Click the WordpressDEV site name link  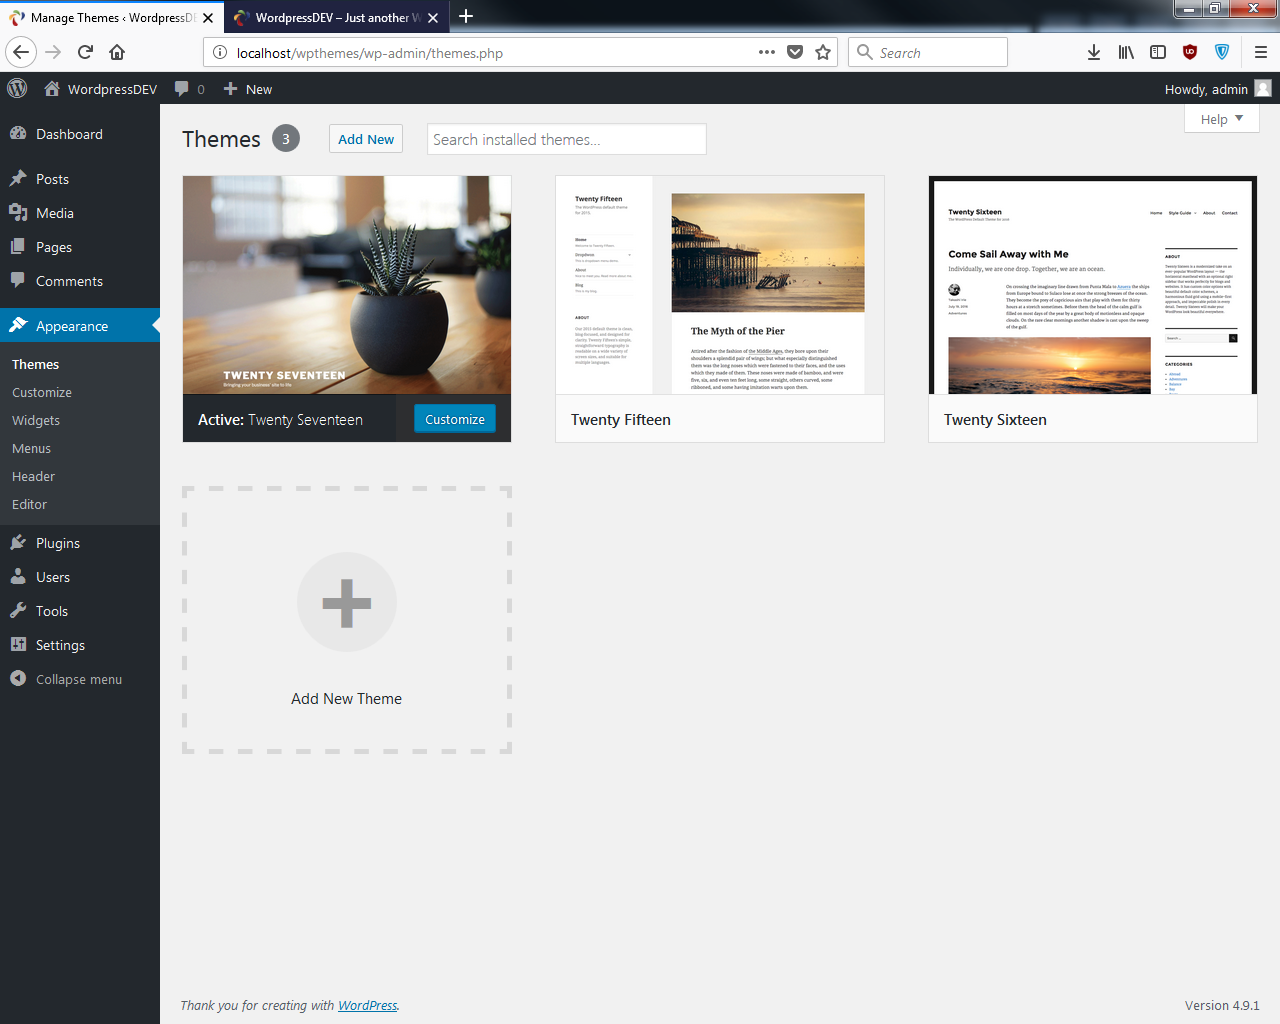tap(112, 89)
